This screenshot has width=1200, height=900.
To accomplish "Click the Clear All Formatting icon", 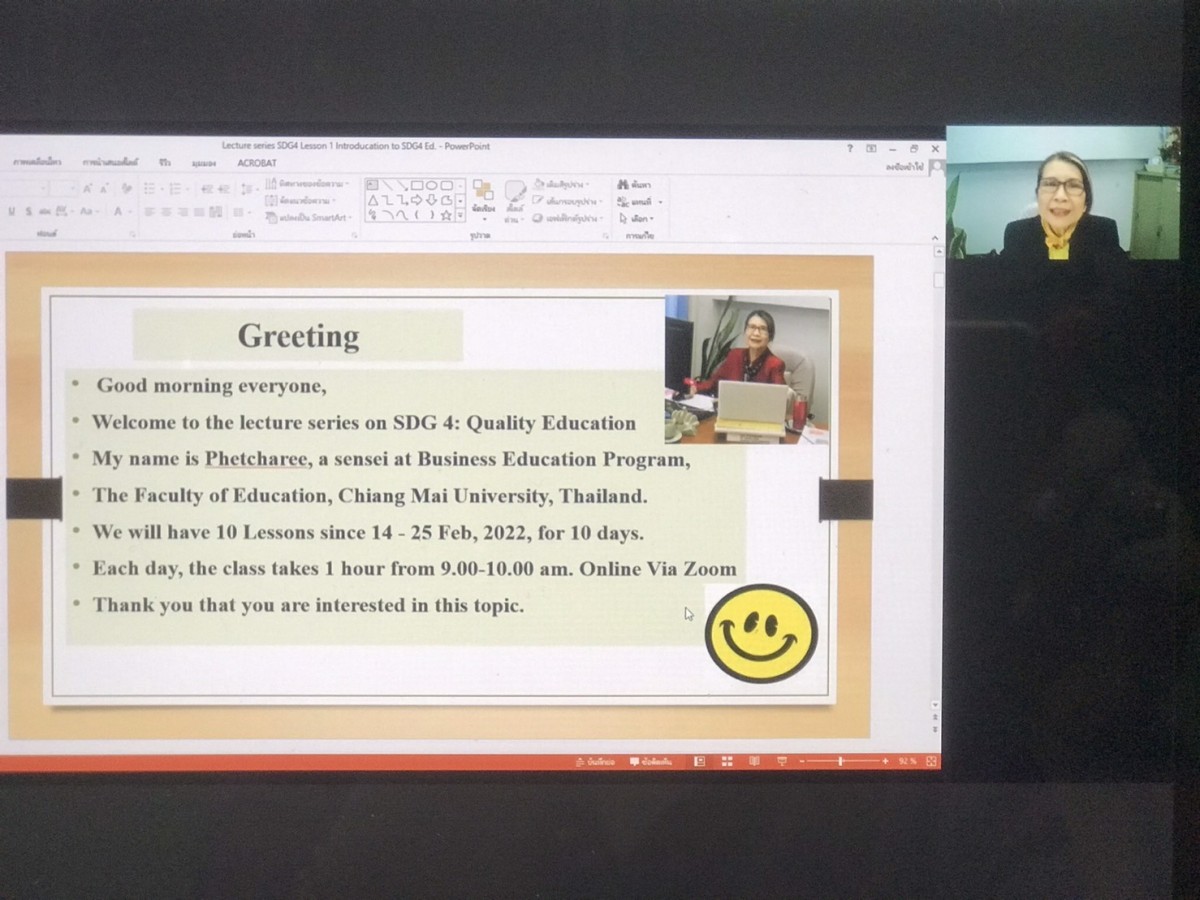I will (x=127, y=188).
